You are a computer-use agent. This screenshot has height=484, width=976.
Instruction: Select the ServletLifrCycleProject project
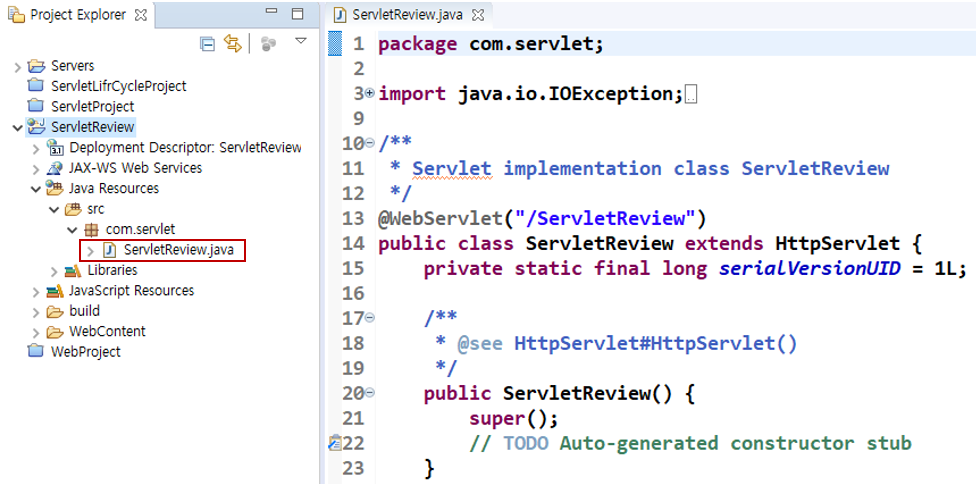(x=118, y=86)
